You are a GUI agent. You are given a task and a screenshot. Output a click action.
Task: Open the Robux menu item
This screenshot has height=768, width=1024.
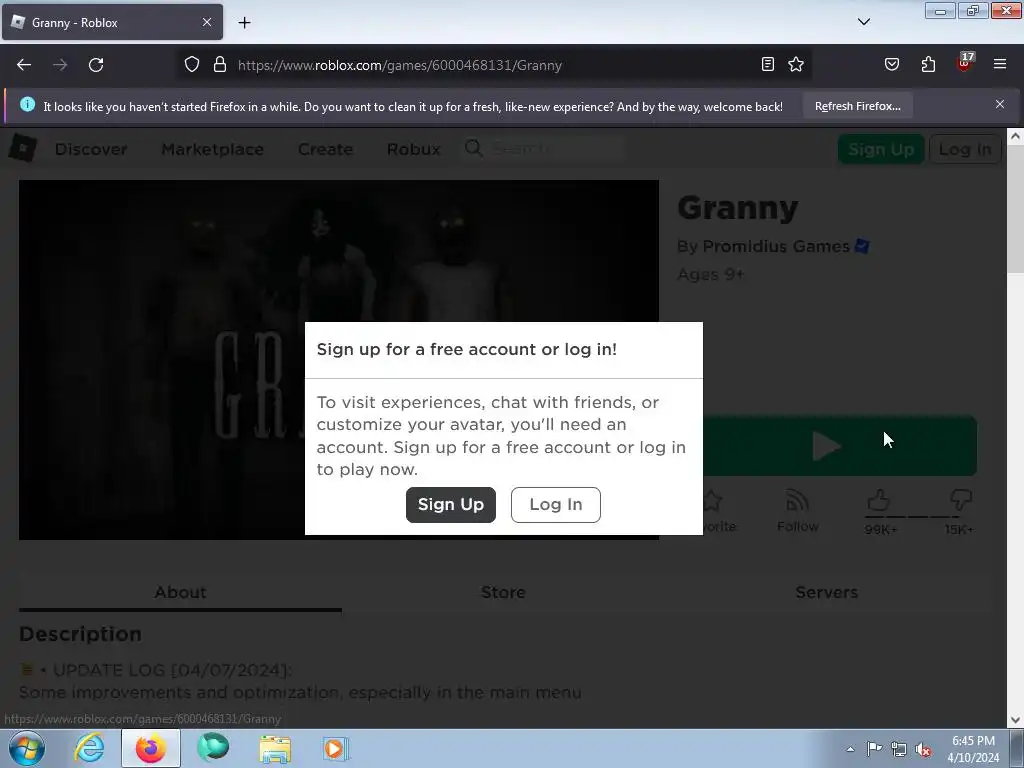[x=413, y=150]
